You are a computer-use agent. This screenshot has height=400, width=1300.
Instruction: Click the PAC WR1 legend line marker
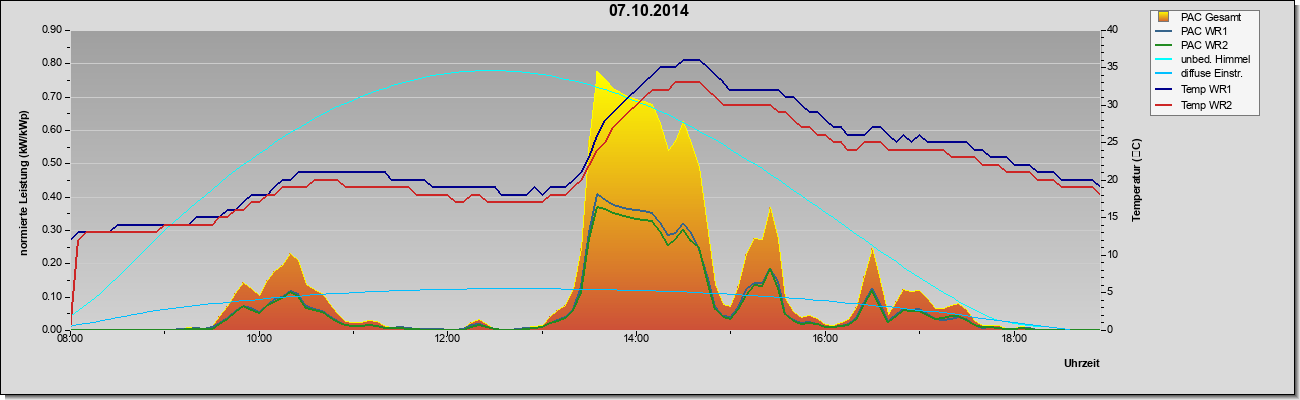[1163, 31]
